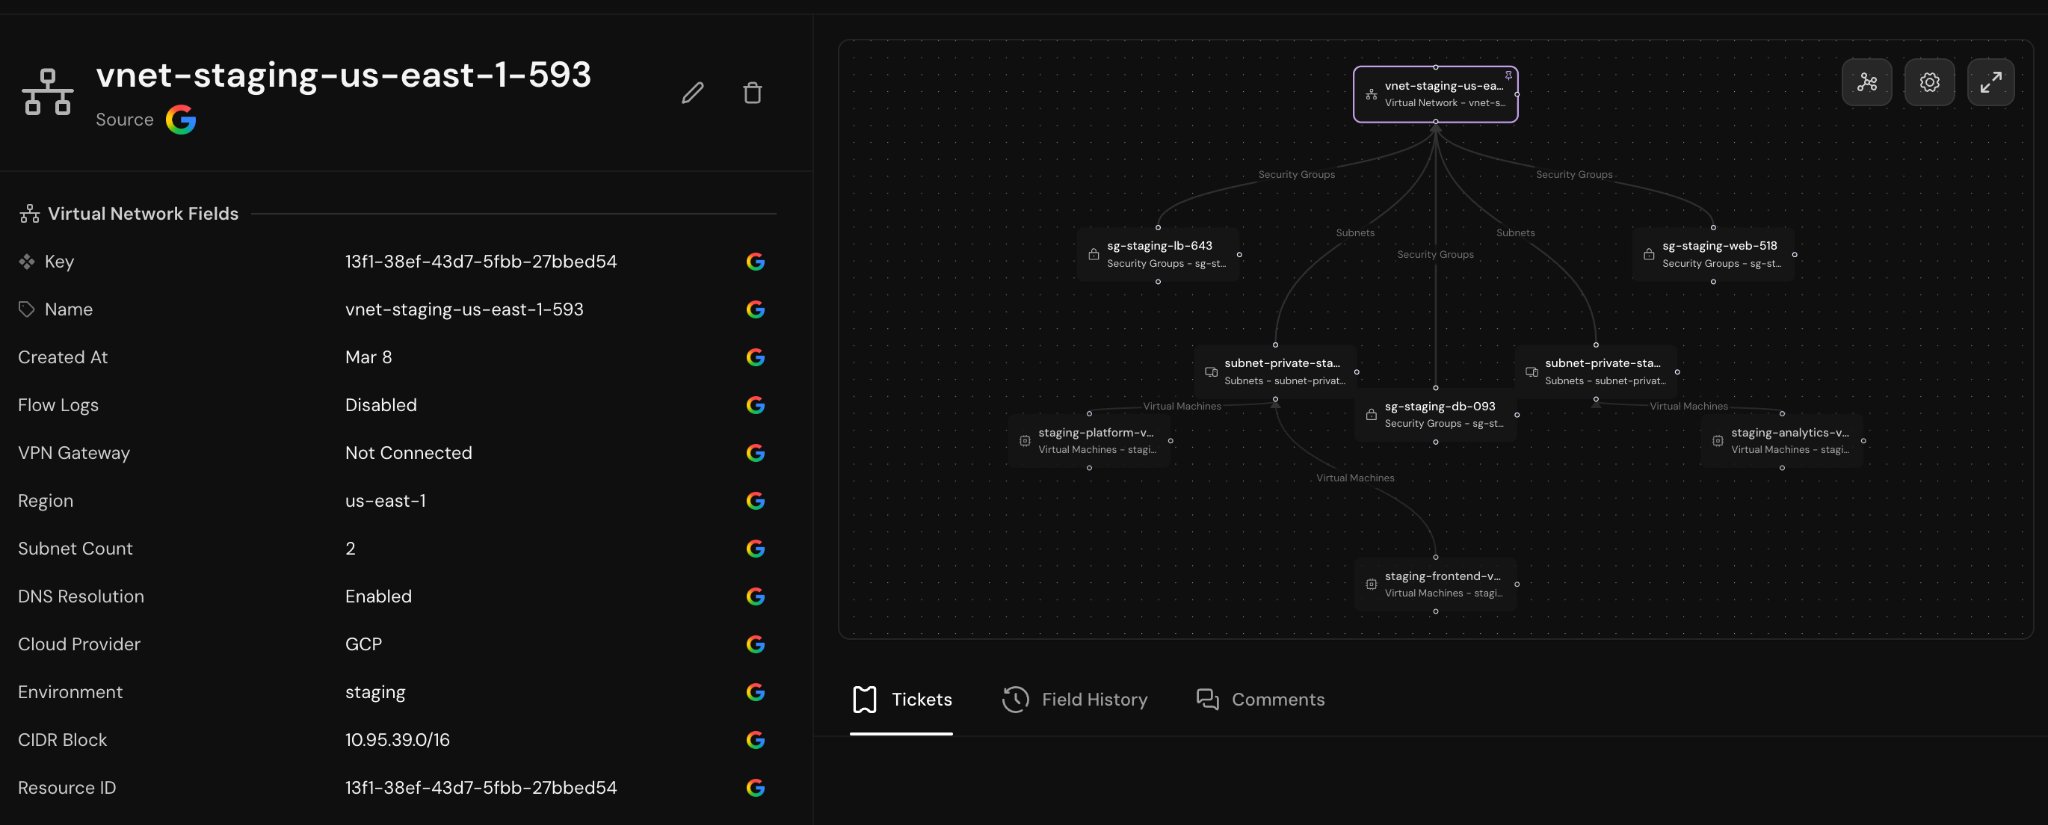Click the Key field icon
This screenshot has height=825, width=2048.
click(27, 262)
